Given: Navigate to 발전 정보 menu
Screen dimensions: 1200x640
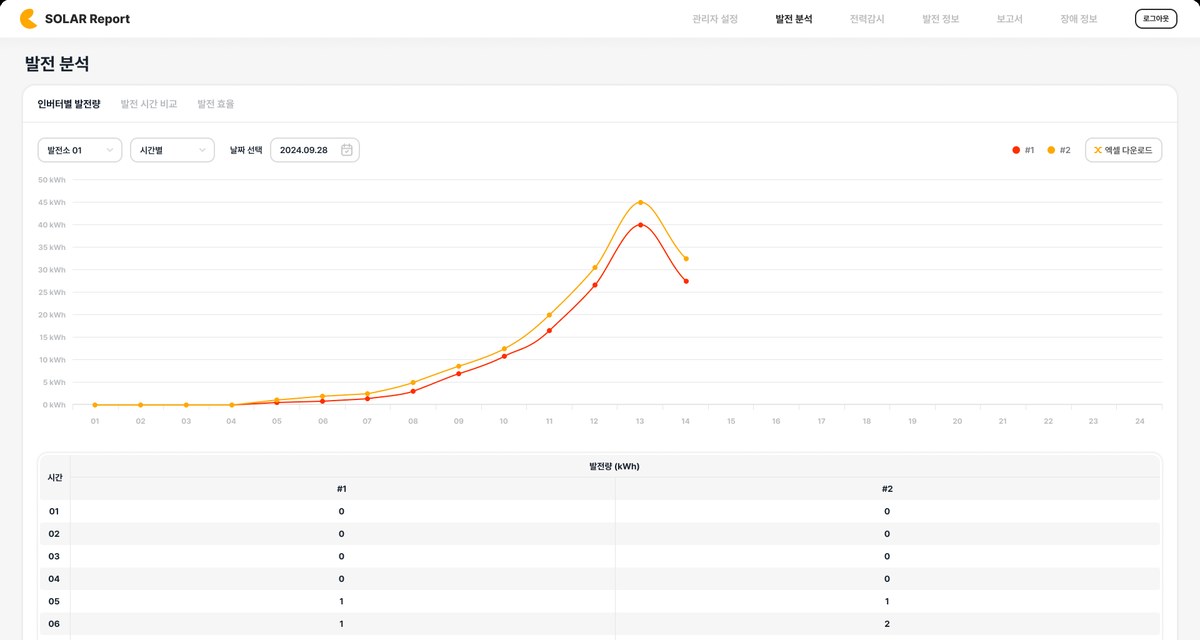Looking at the screenshot, I should [941, 19].
